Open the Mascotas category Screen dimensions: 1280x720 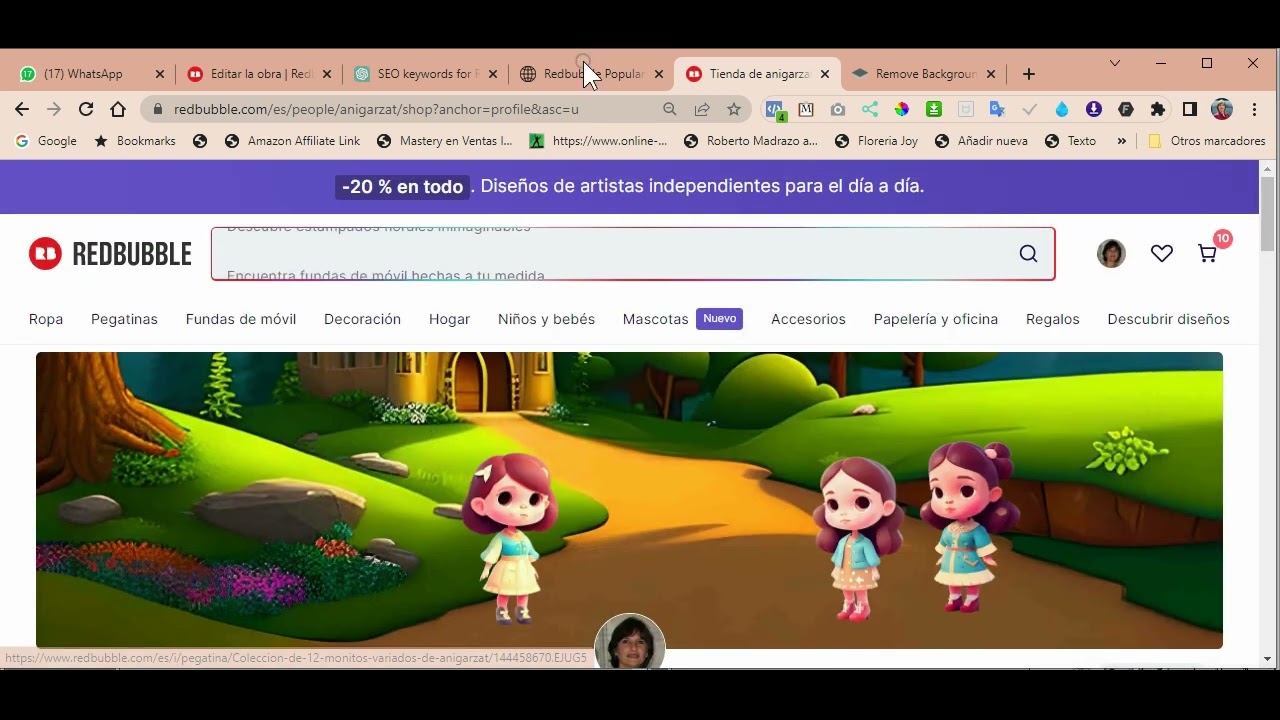655,319
